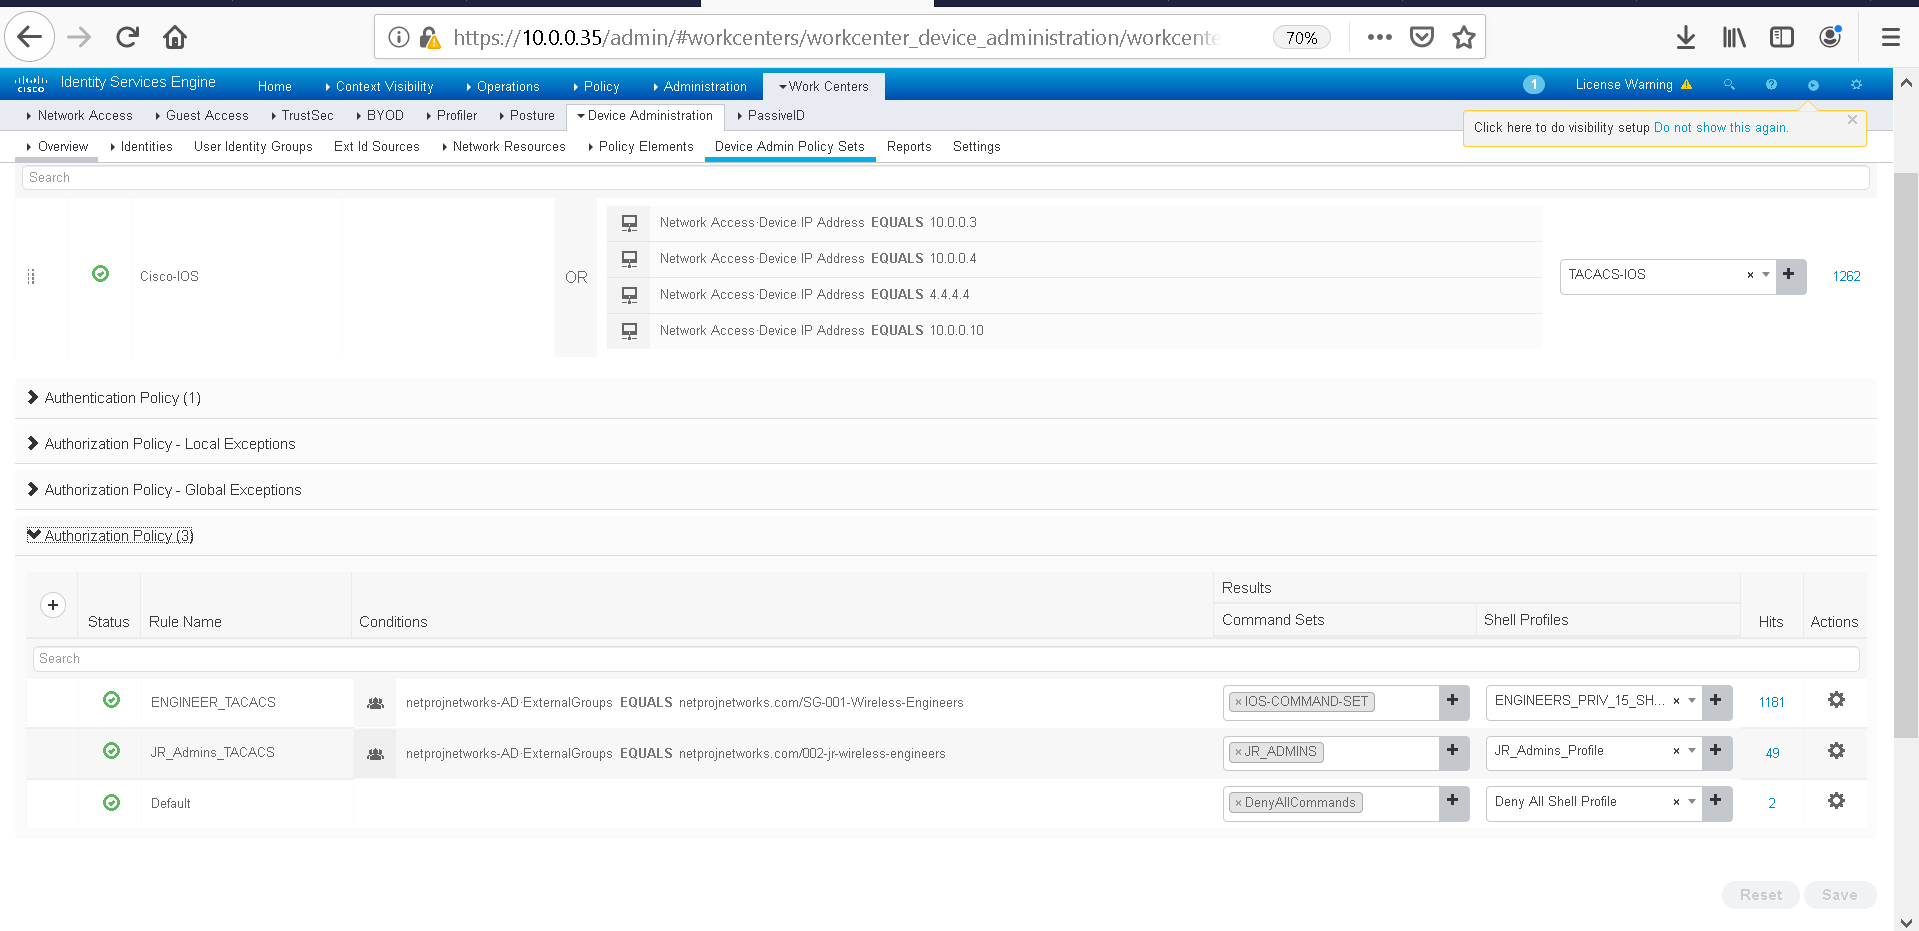The width and height of the screenshot is (1919, 931).
Task: Click the Save button
Action: [x=1839, y=895]
